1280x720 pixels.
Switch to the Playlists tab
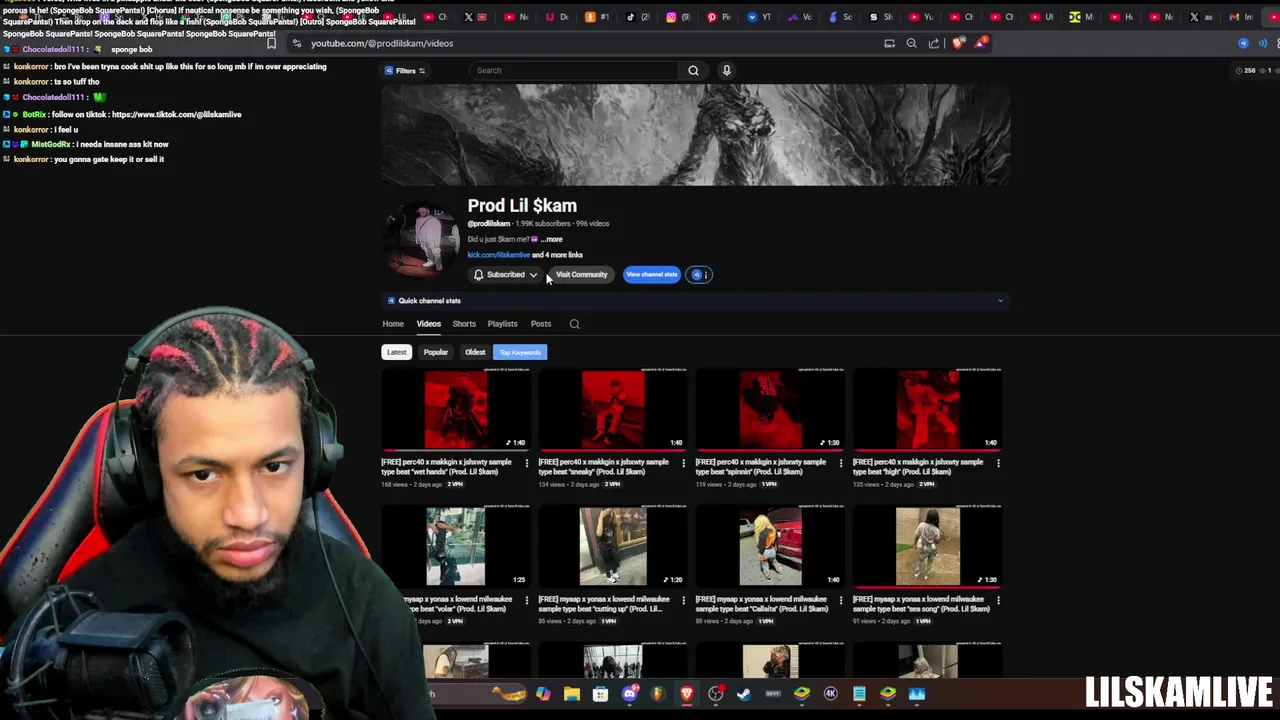502,324
